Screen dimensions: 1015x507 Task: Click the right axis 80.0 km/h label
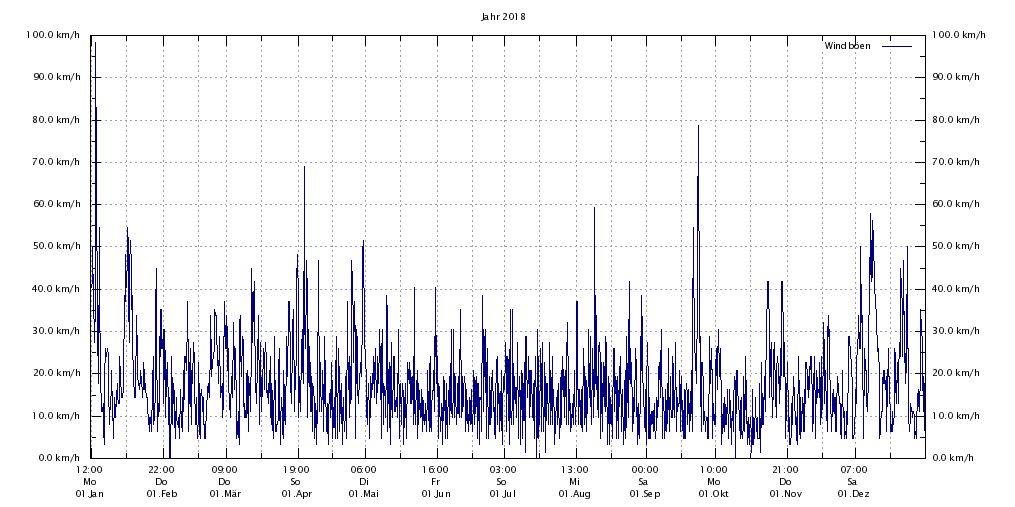coord(958,120)
